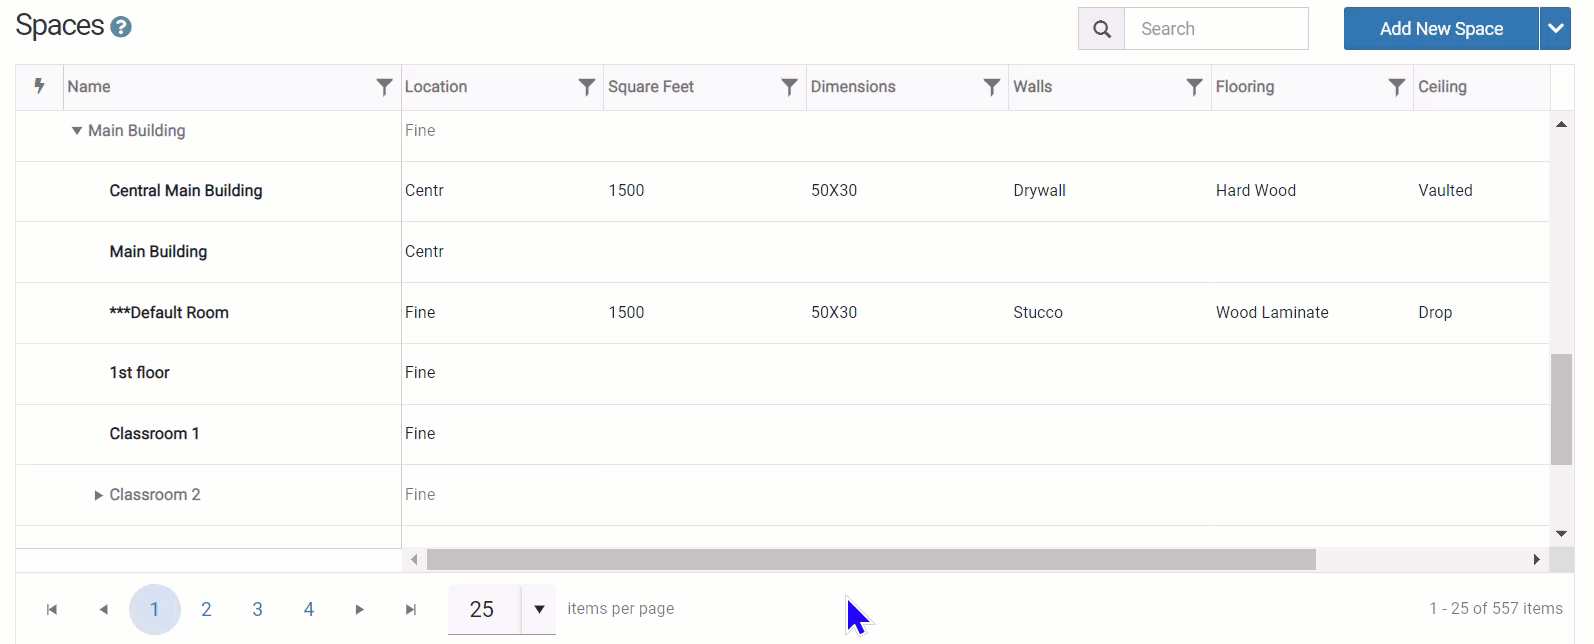Click the vertical scrollbar down arrow
This screenshot has height=644, width=1594.
[1561, 534]
